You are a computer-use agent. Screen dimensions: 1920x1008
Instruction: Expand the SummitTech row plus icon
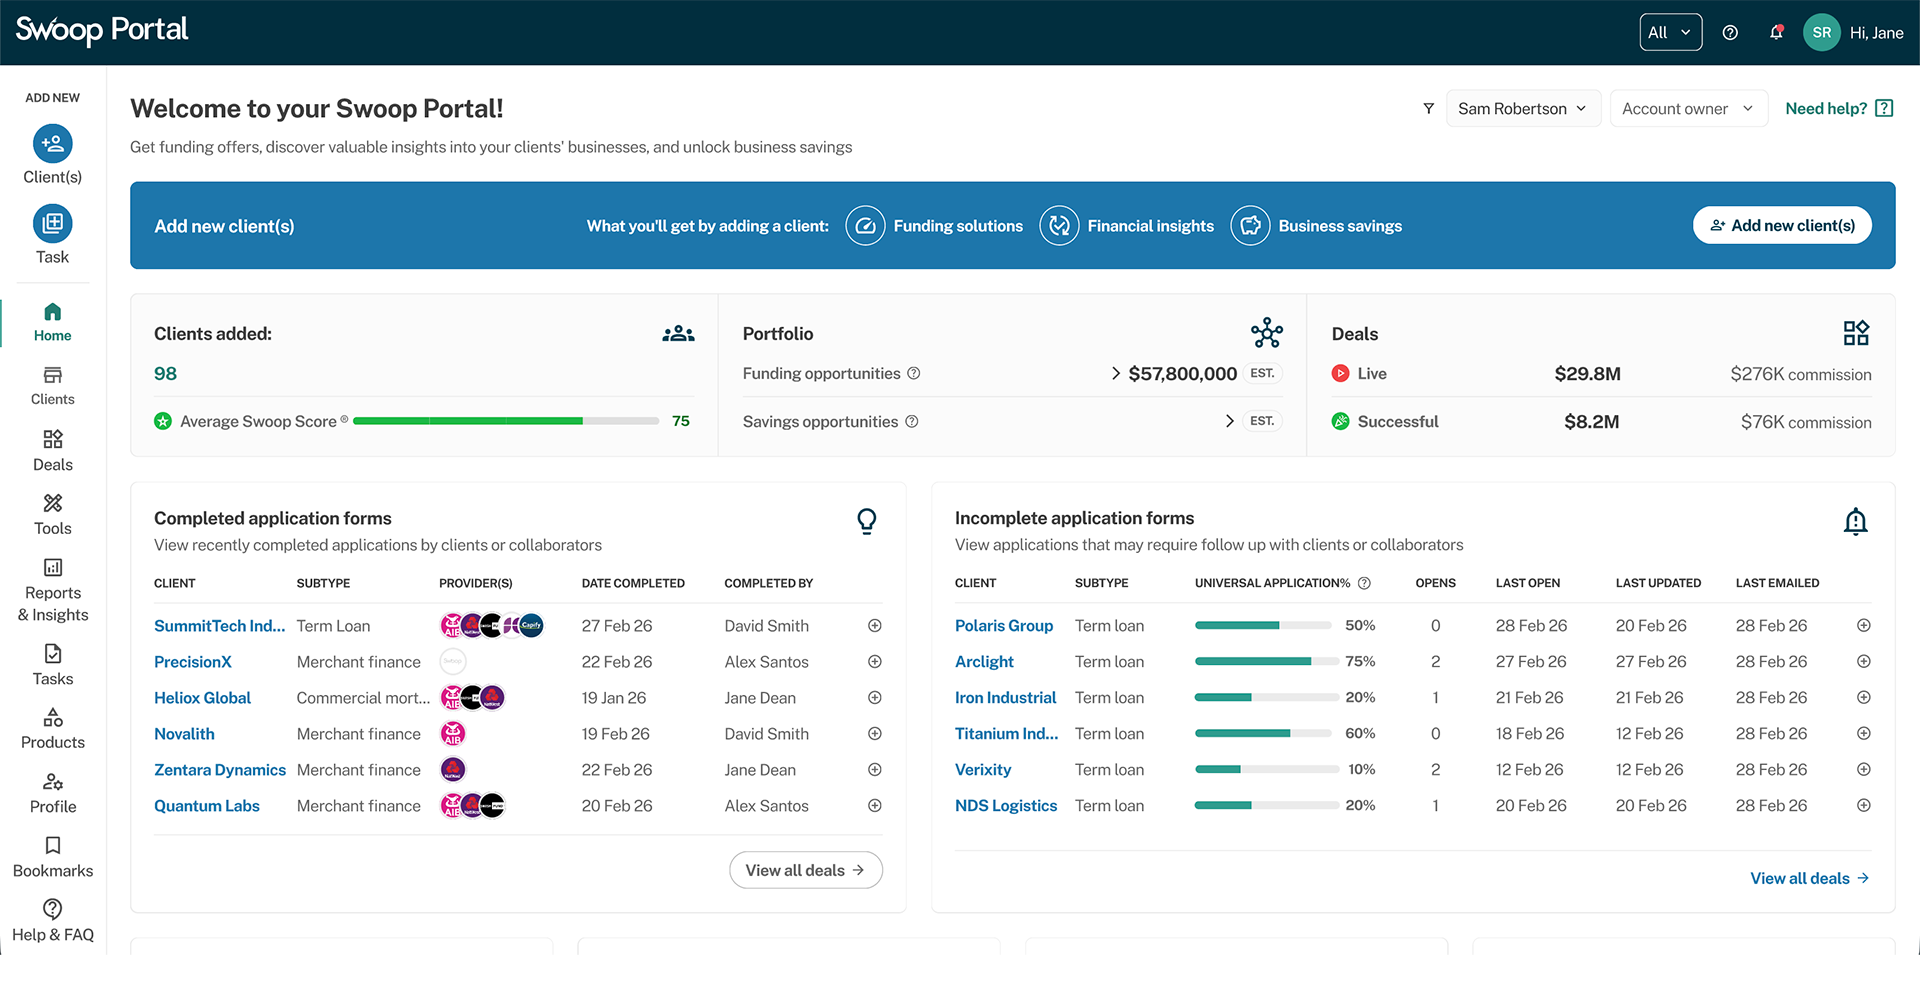coord(874,626)
